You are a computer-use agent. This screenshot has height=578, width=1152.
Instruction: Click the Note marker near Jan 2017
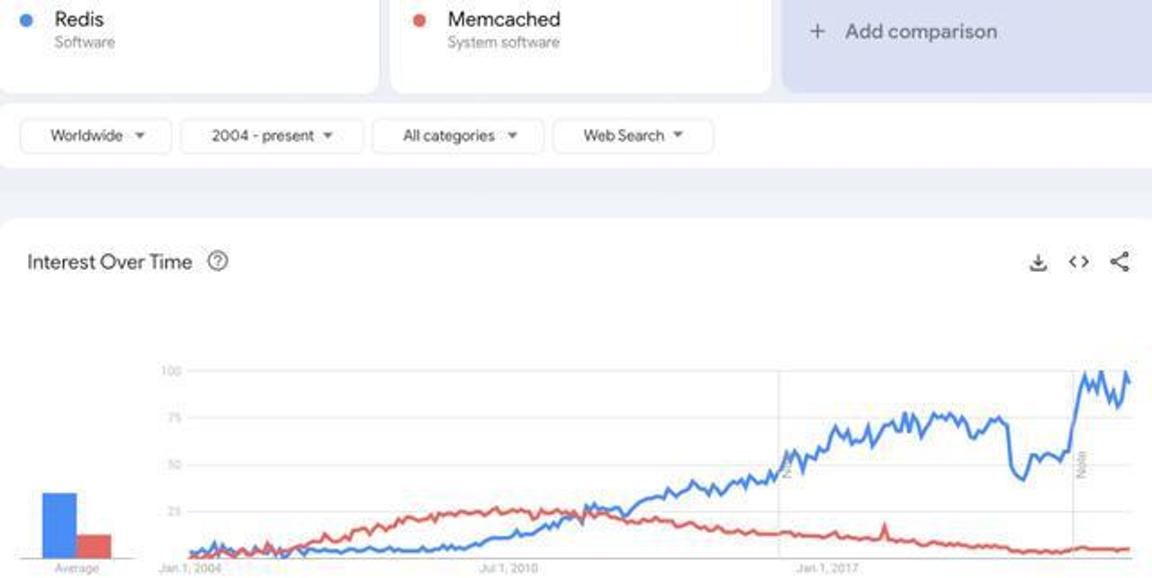point(785,466)
